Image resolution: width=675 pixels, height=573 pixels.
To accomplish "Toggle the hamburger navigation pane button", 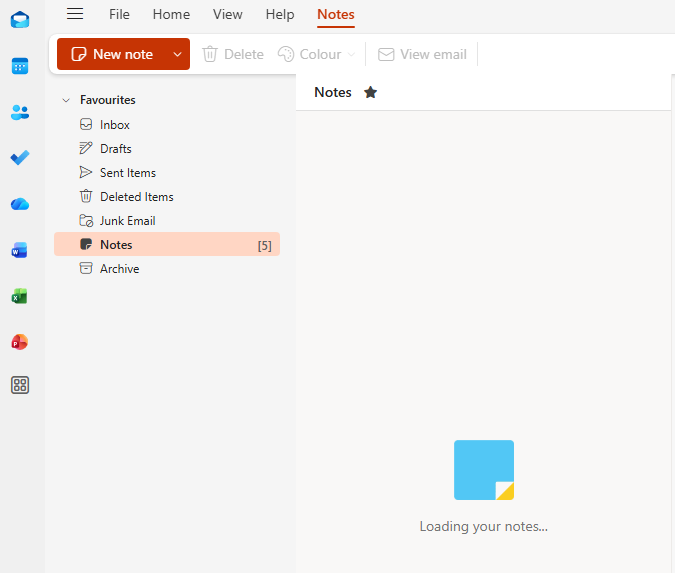I will [x=75, y=14].
